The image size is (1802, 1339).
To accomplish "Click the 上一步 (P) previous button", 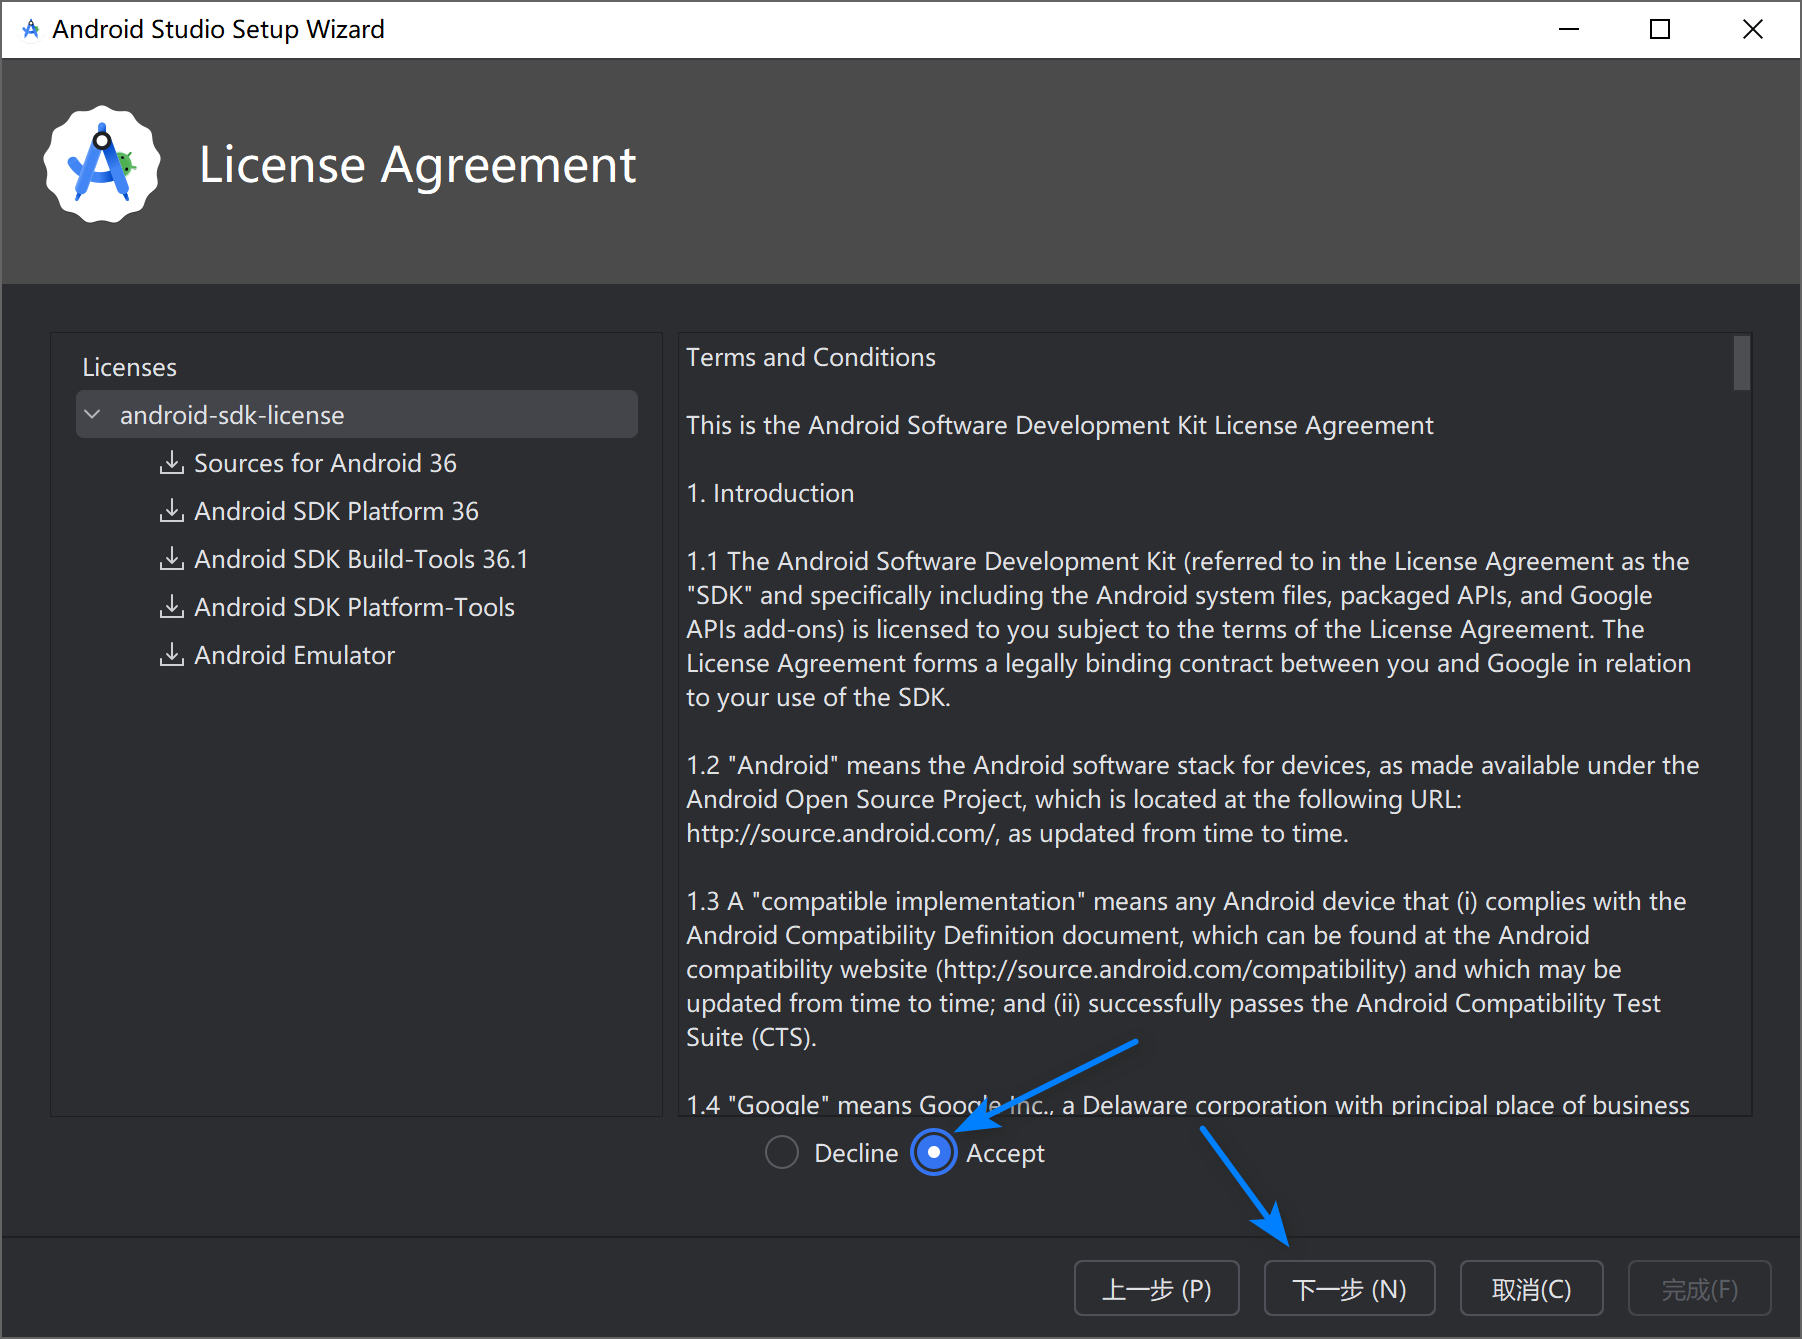I will tap(1156, 1289).
